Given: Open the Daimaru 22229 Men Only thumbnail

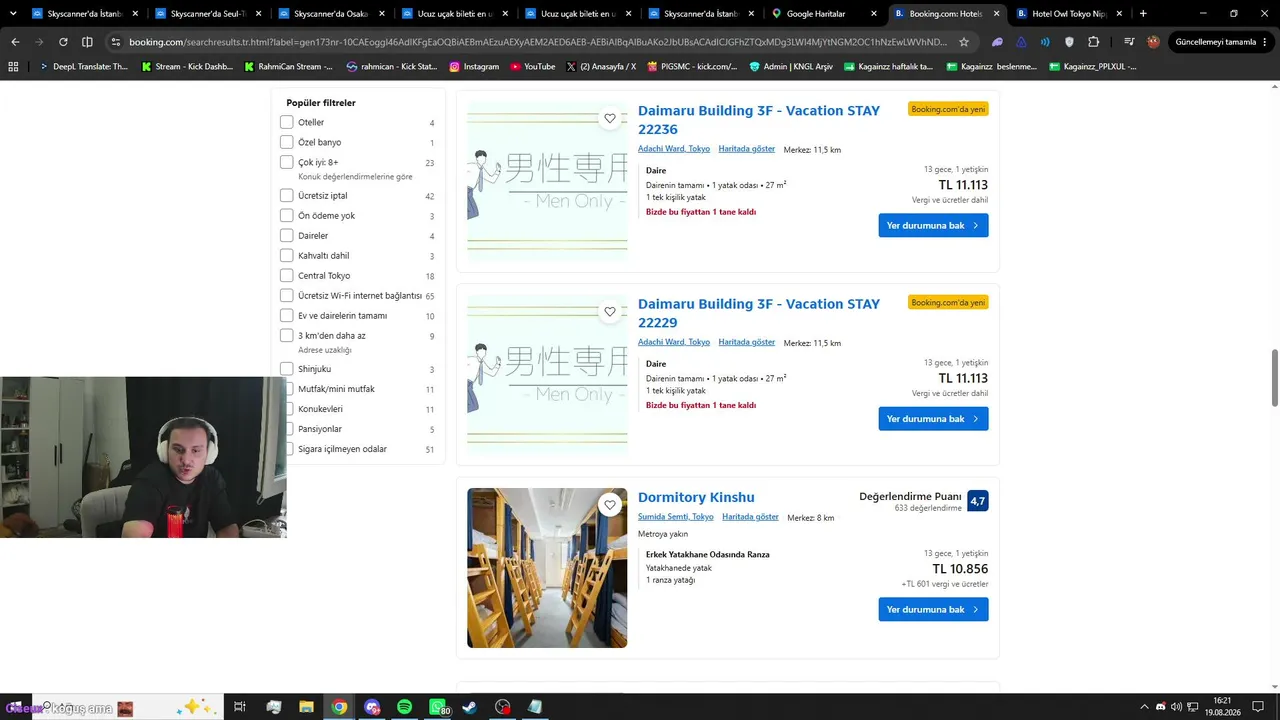Looking at the screenshot, I should pos(547,375).
